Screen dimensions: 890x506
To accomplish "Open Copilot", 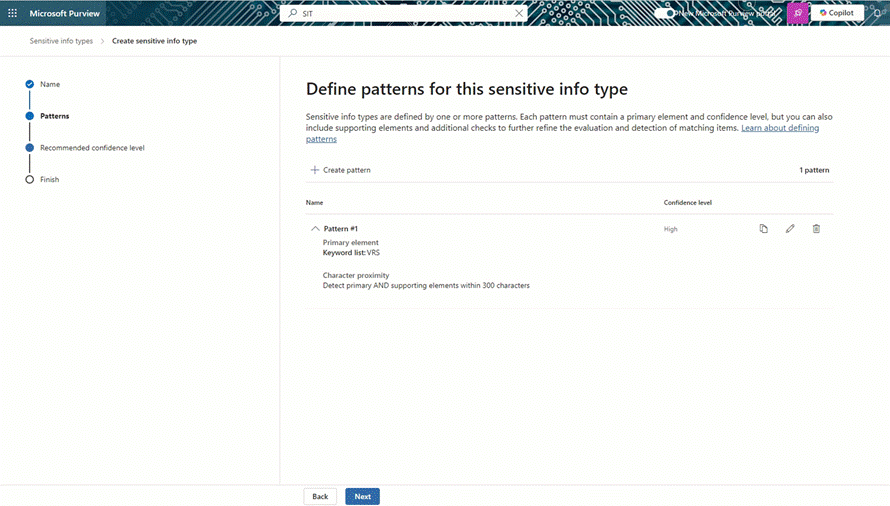I will point(837,13).
